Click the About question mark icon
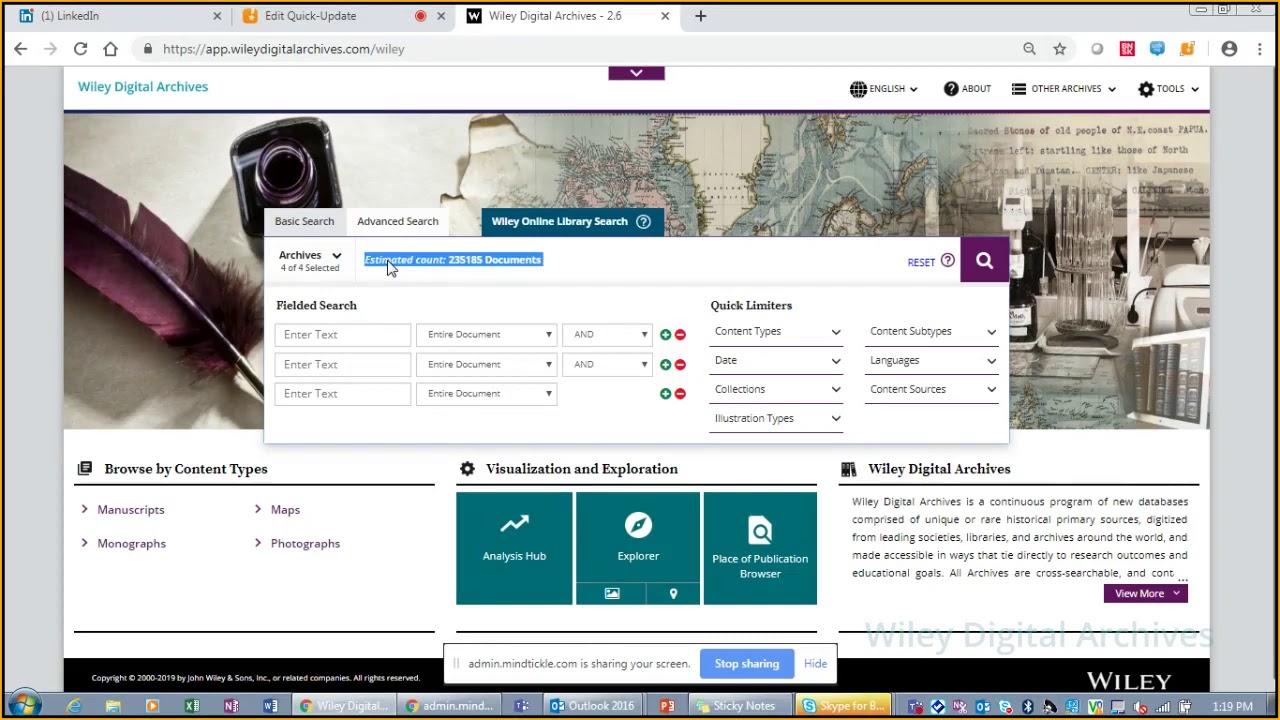This screenshot has height=720, width=1280. click(x=951, y=89)
